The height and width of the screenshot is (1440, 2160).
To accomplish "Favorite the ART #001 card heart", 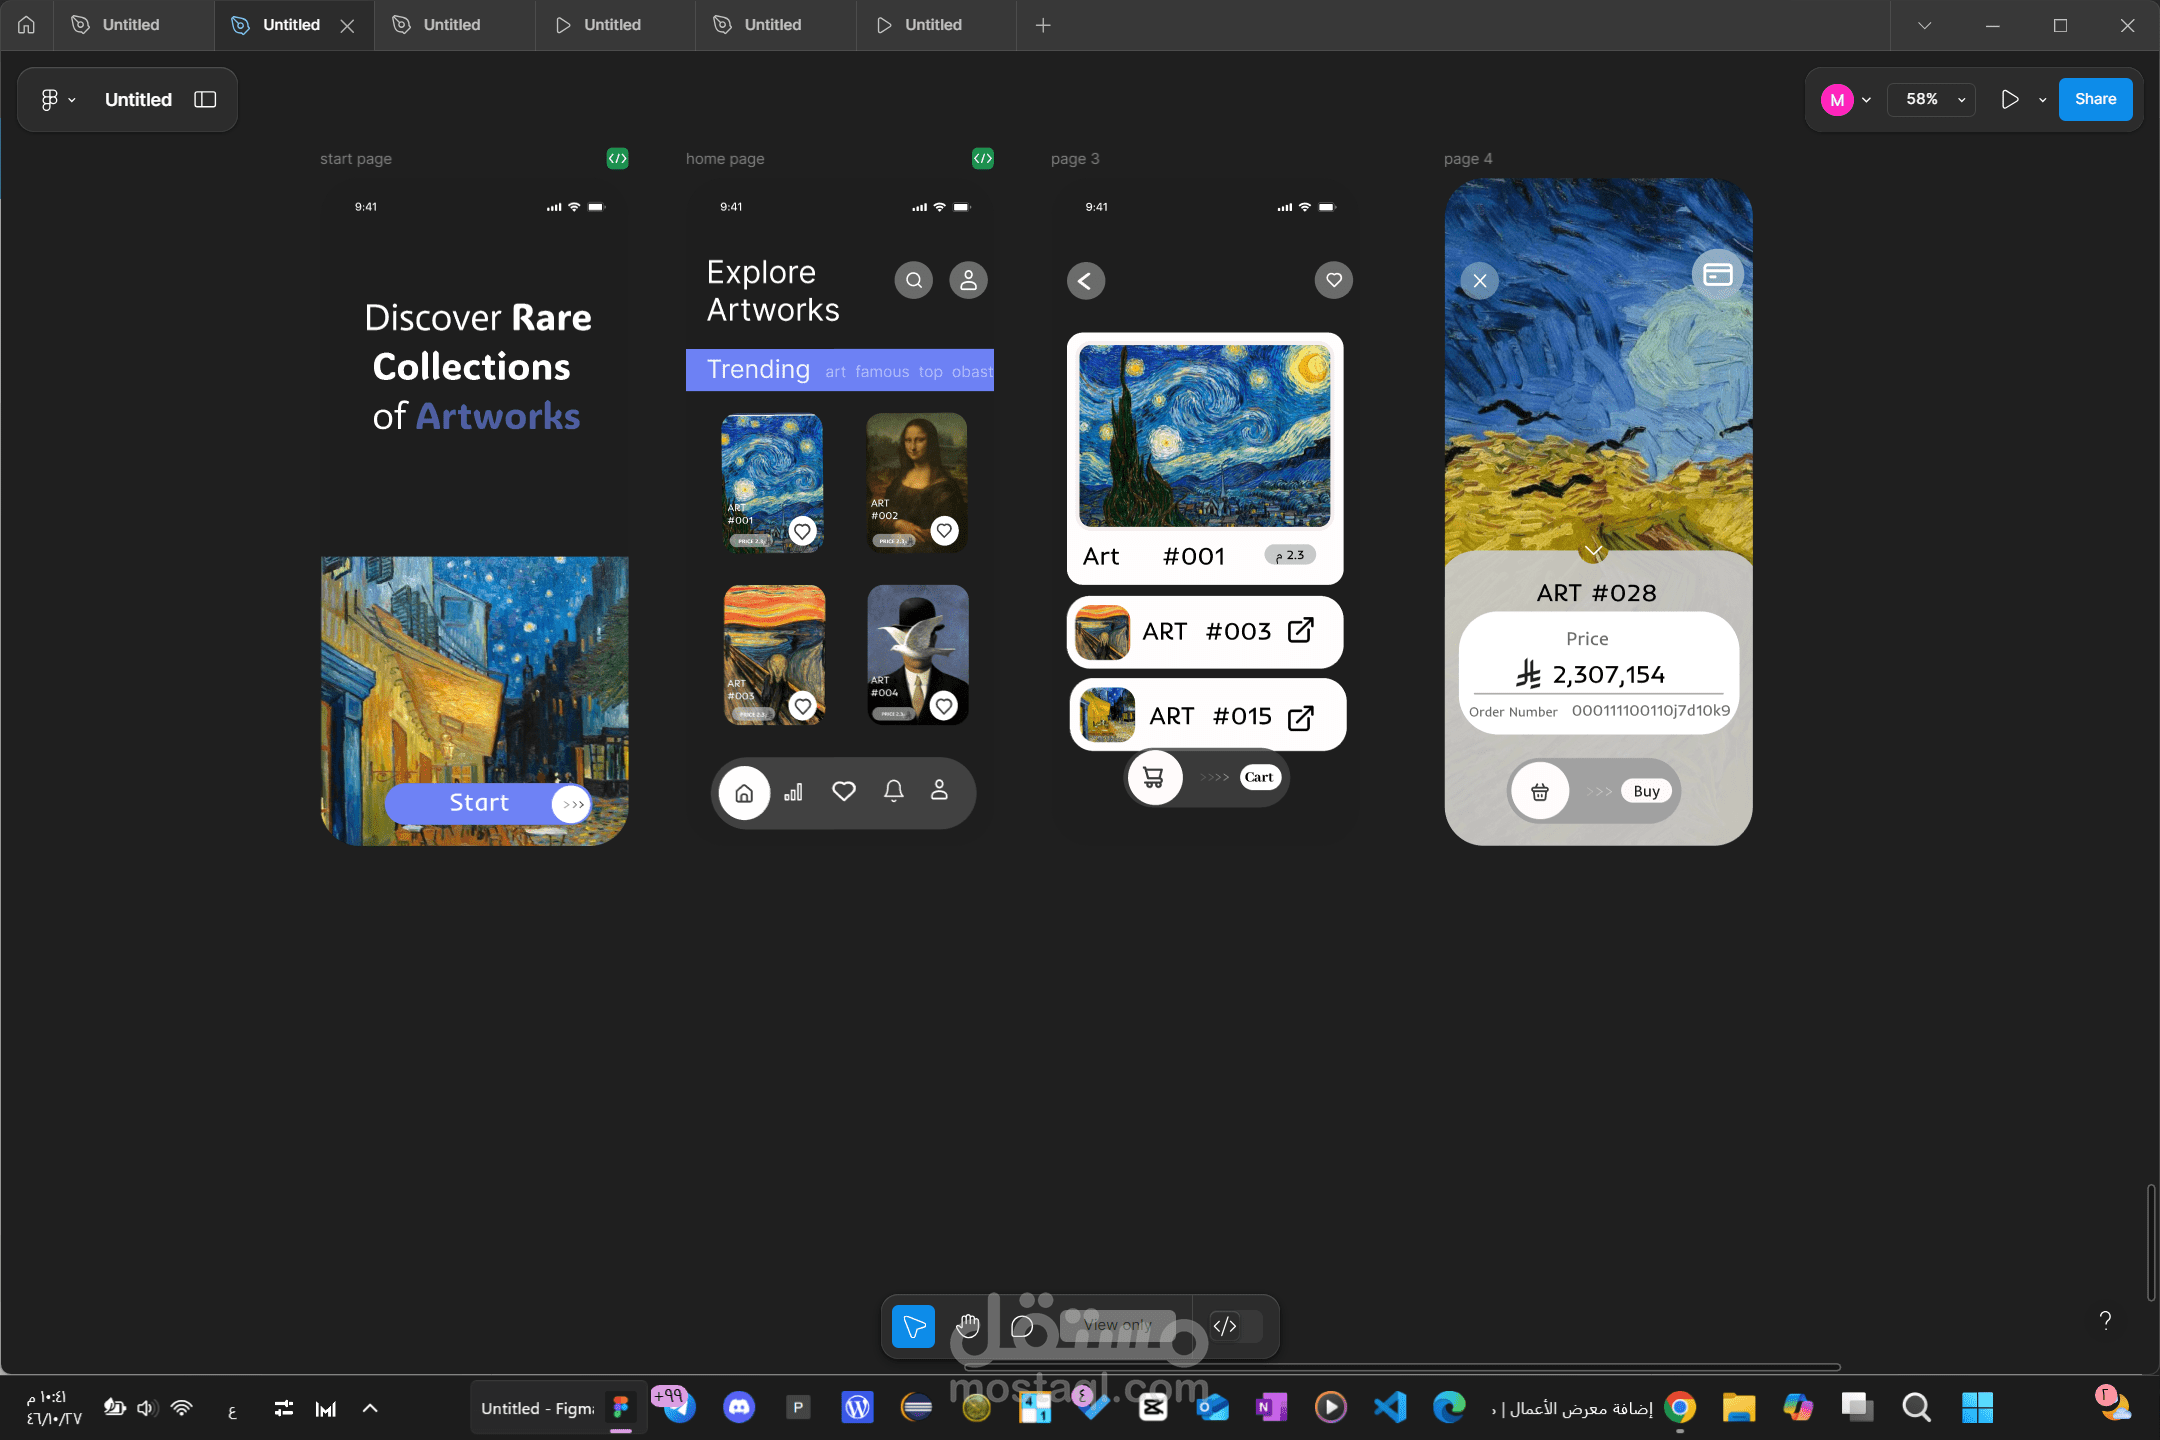I will coord(802,531).
